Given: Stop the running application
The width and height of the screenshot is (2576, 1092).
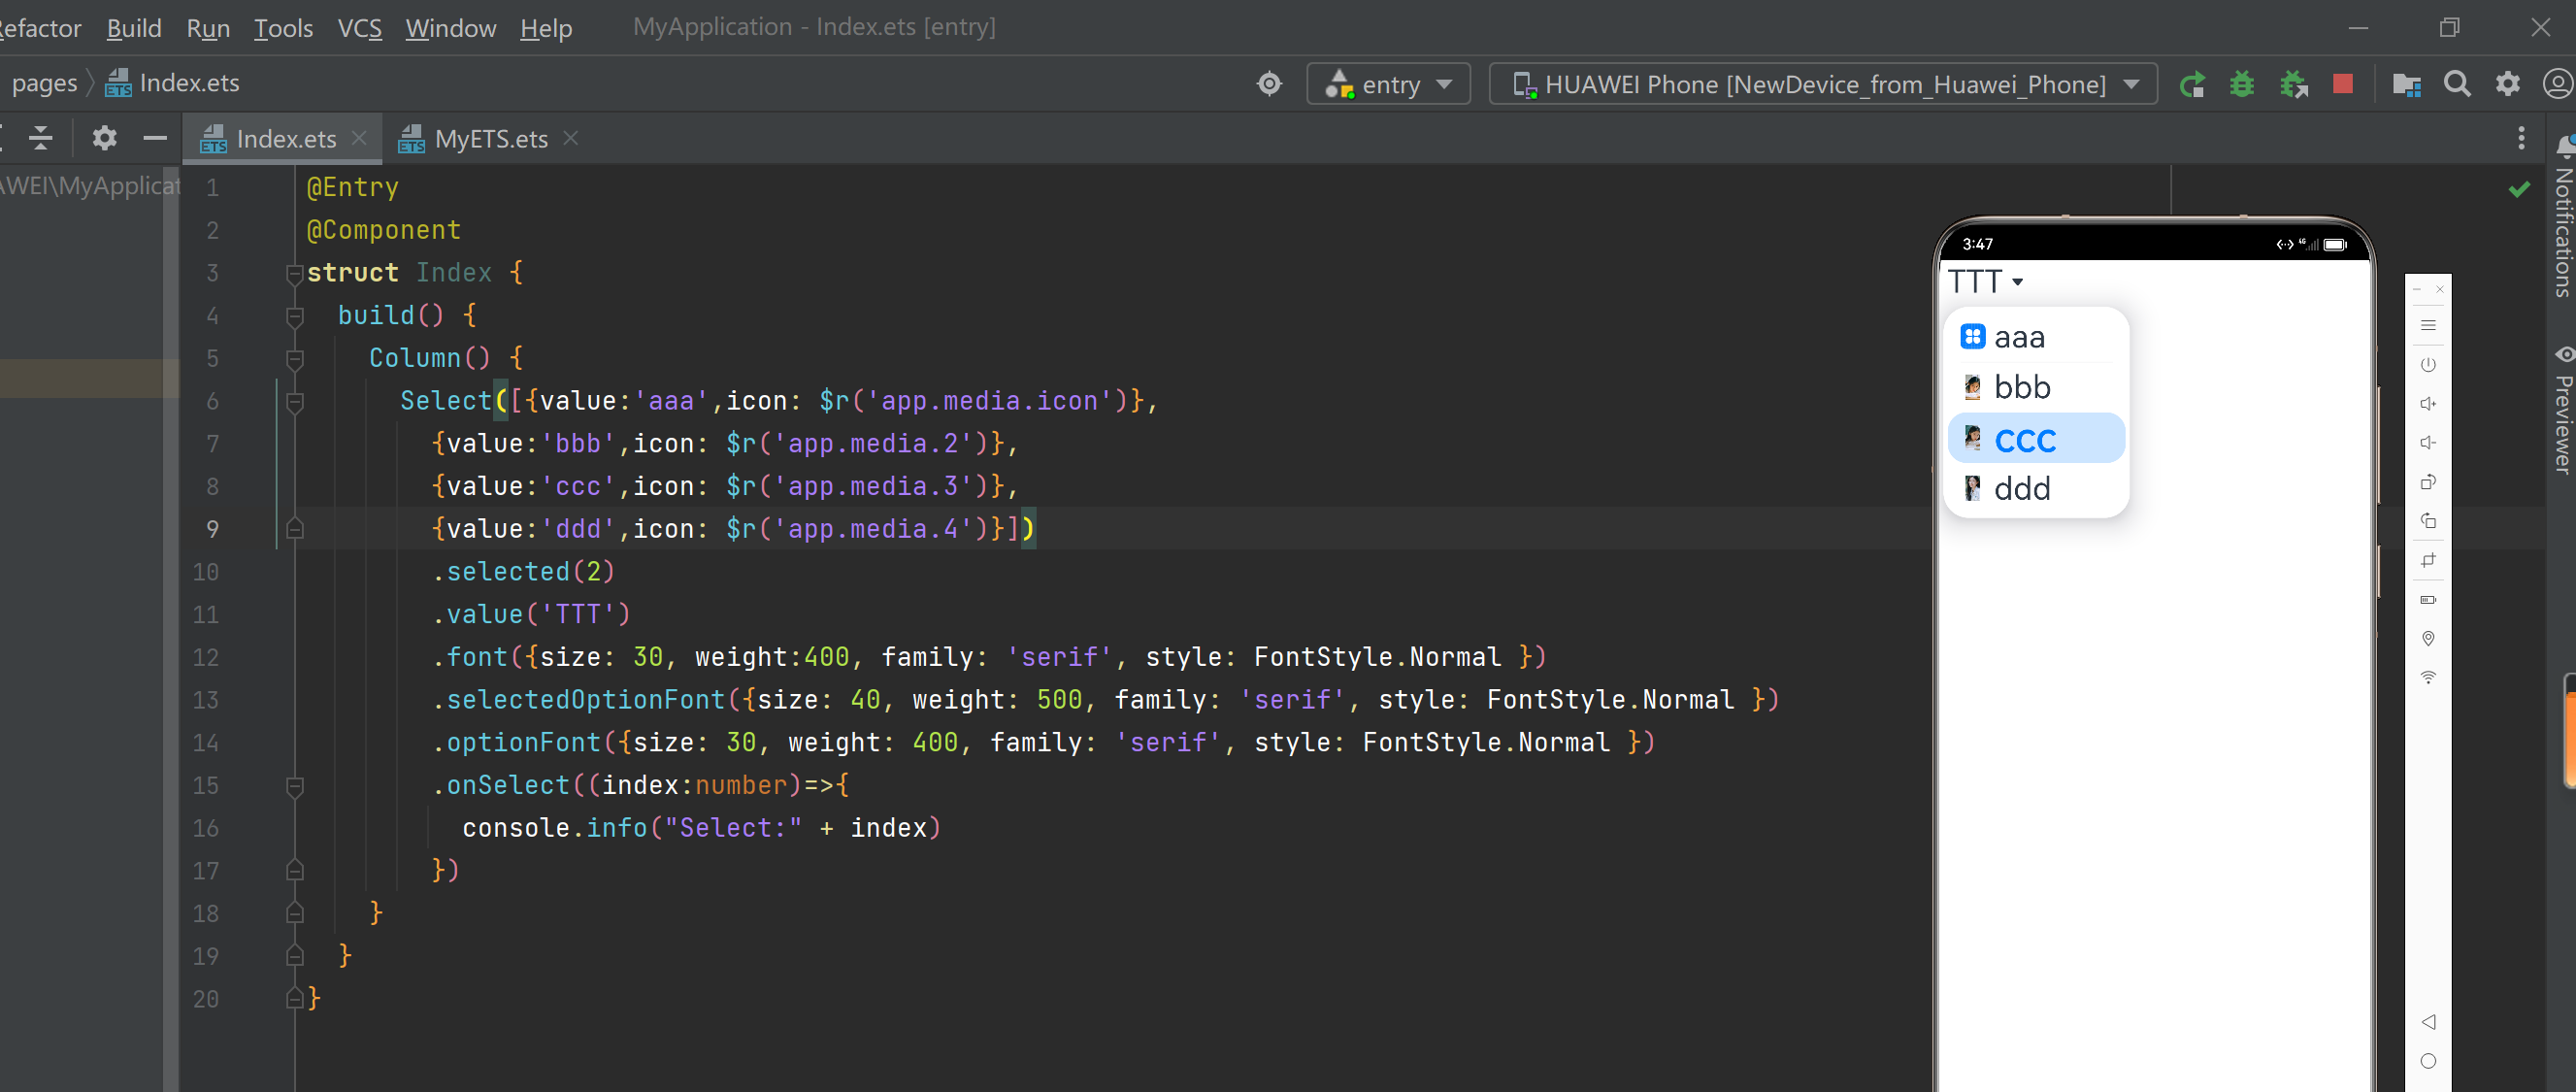Looking at the screenshot, I should pyautogui.click(x=2343, y=84).
